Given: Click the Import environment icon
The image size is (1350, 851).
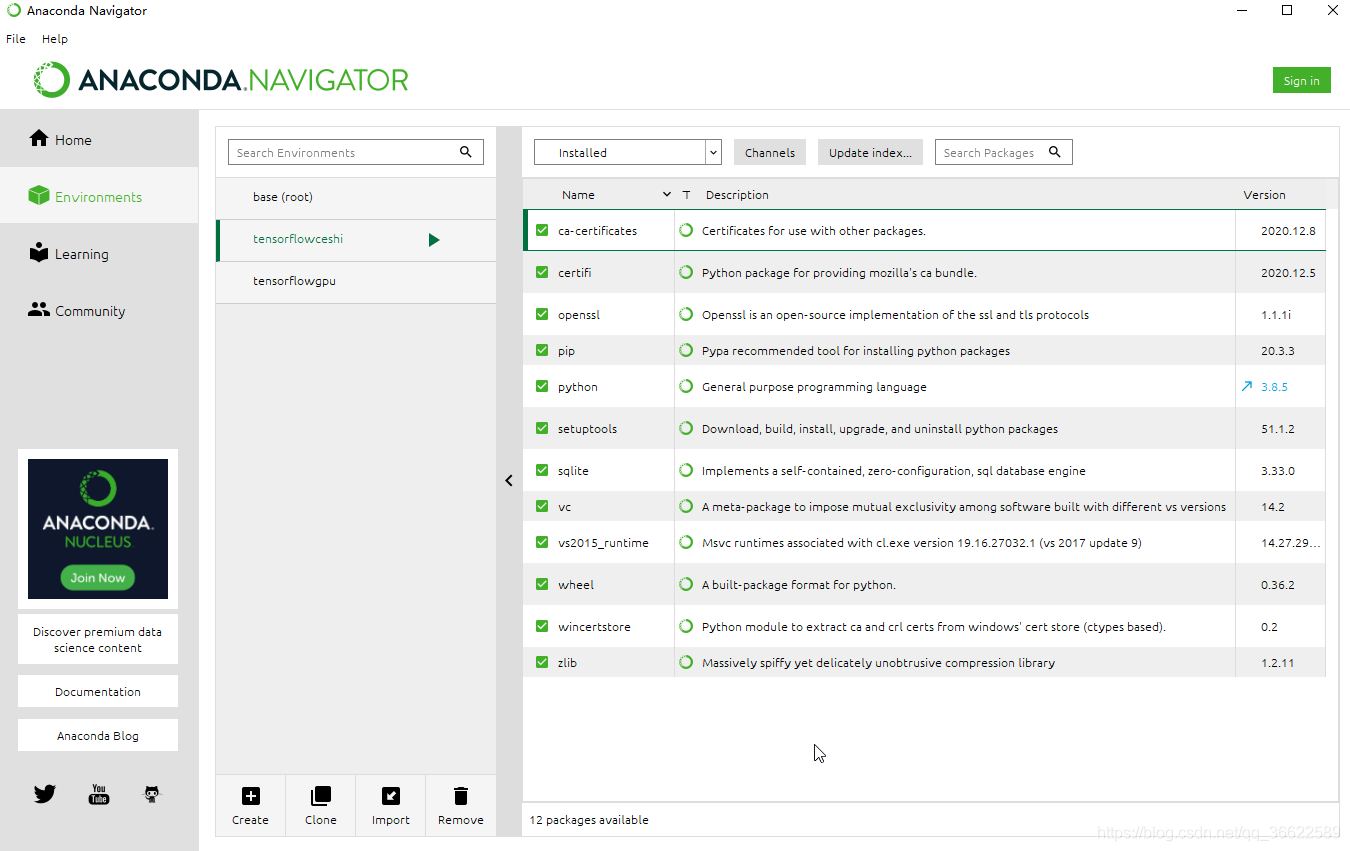Looking at the screenshot, I should 391,796.
